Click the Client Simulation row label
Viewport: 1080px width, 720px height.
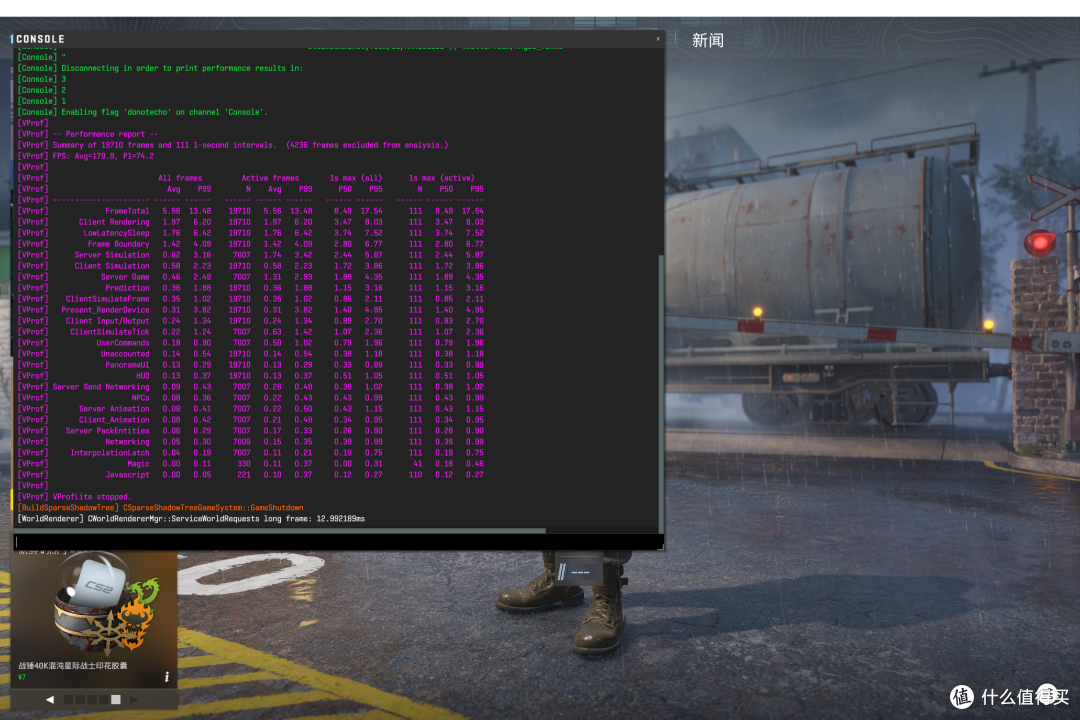(x=112, y=267)
